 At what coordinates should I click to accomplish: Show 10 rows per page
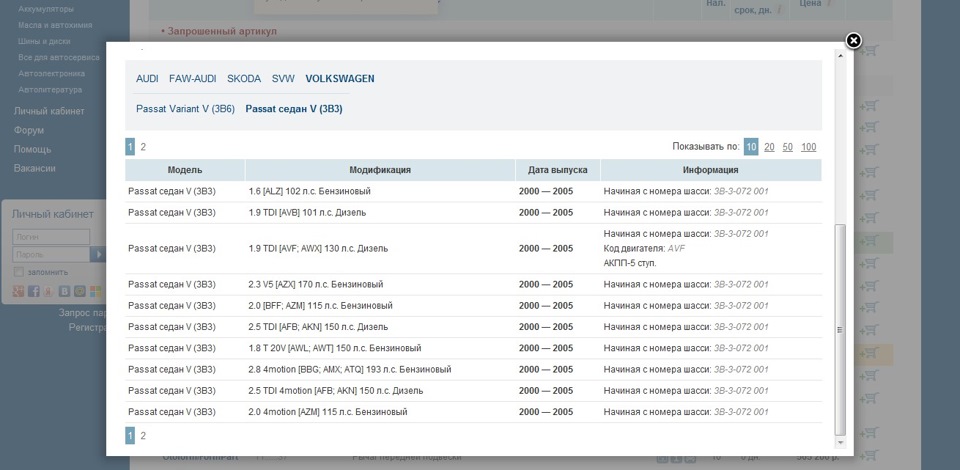click(751, 147)
